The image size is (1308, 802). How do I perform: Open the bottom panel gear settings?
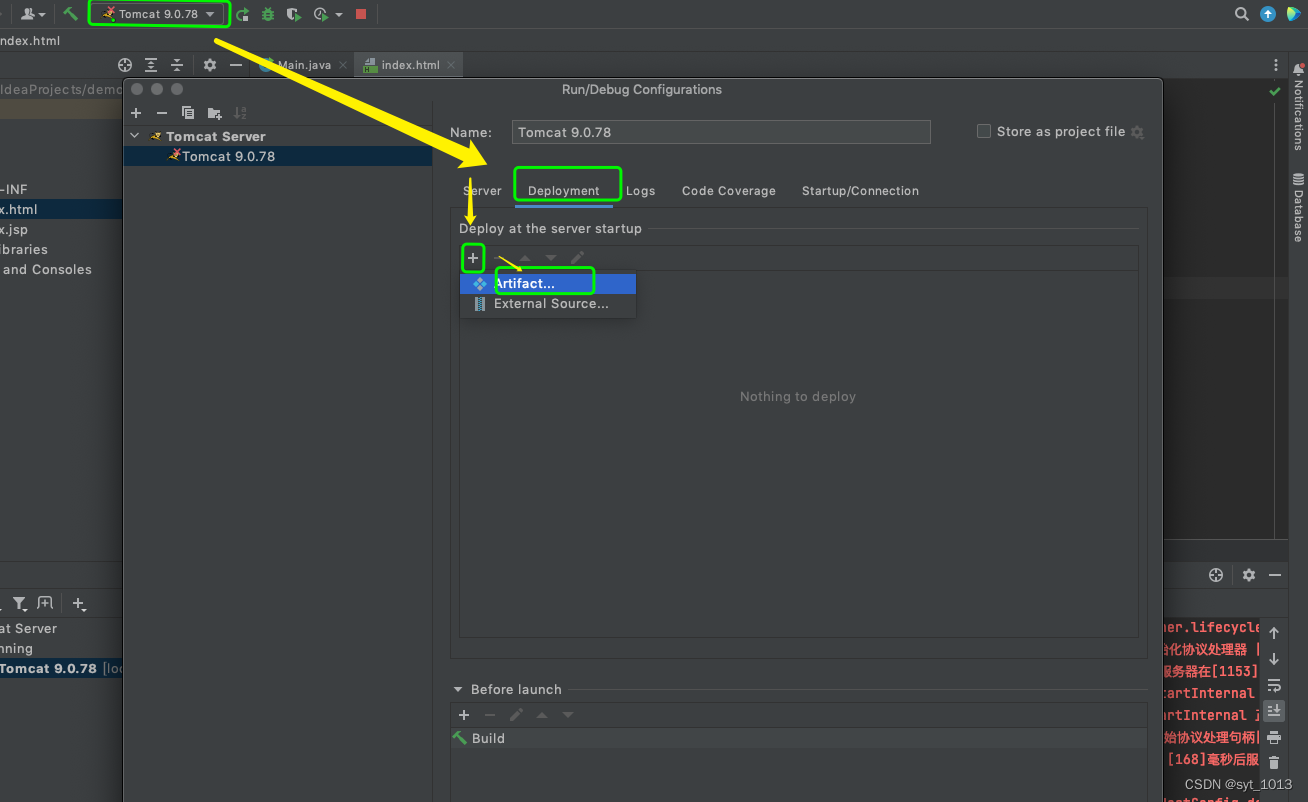(1249, 575)
